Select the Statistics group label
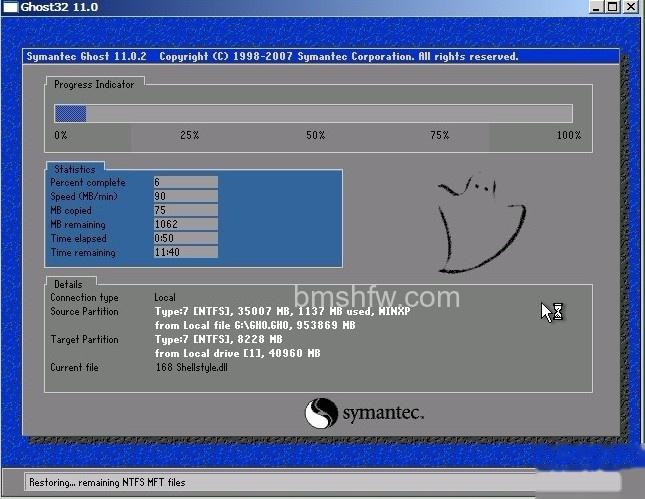 click(x=74, y=169)
